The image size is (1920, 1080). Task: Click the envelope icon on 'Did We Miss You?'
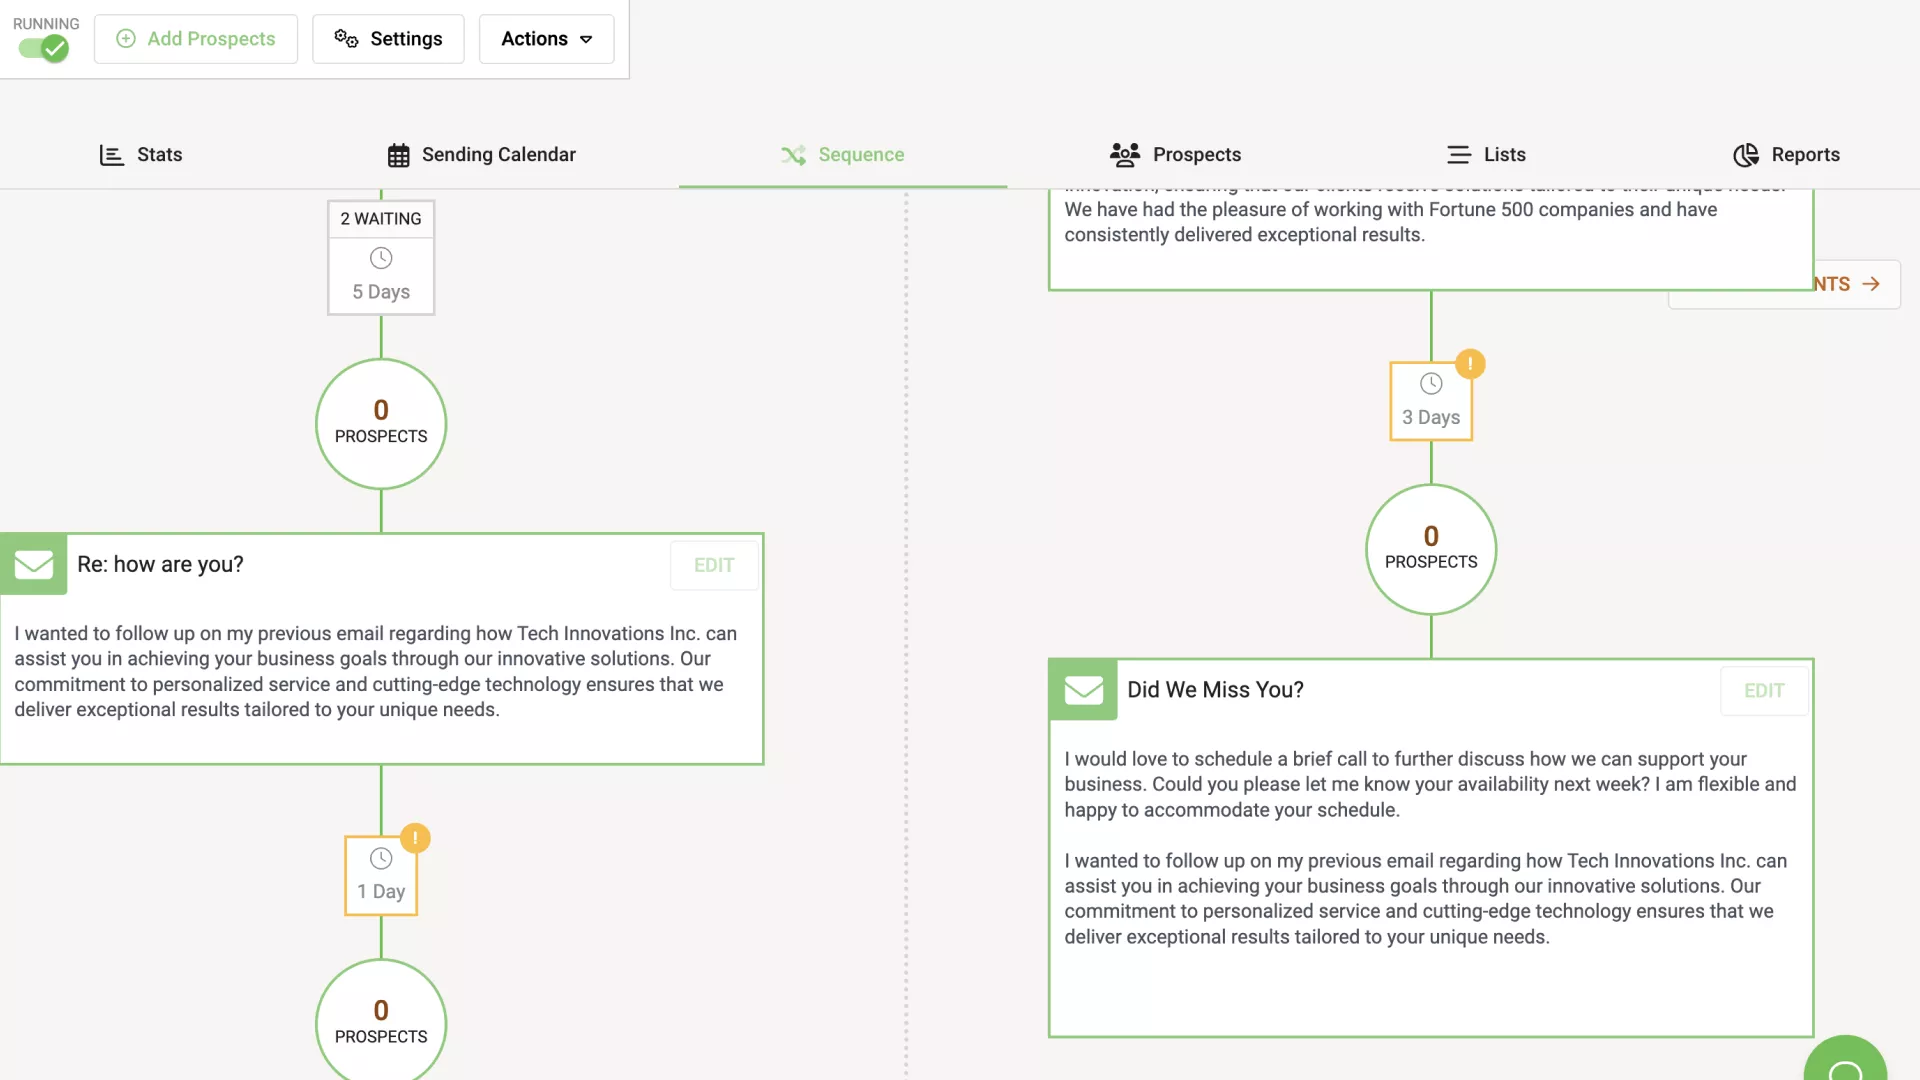(1083, 690)
